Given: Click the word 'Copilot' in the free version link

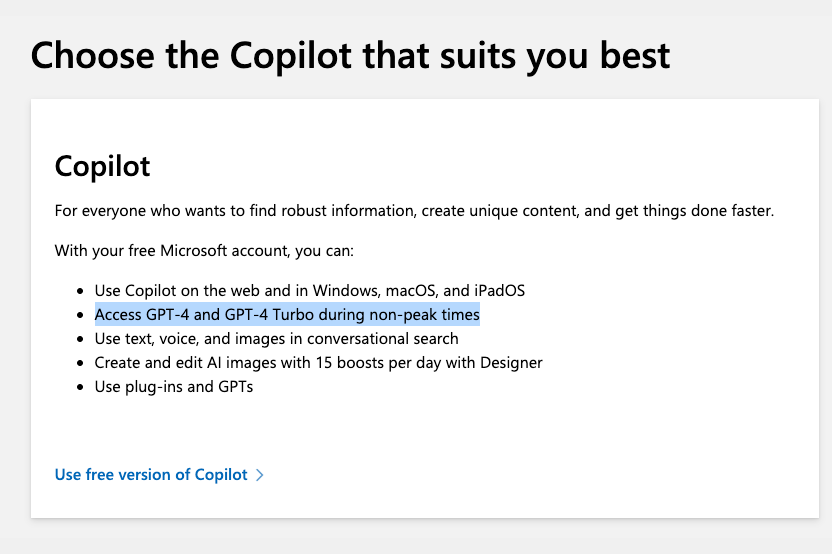Looking at the screenshot, I should 221,475.
